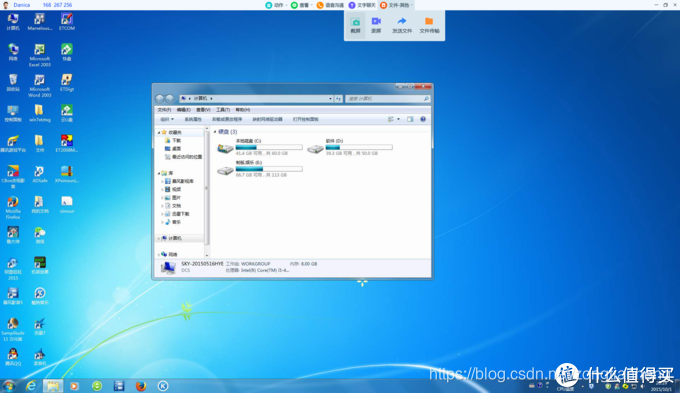
Task: Click 系统属性 in Explorer toolbar
Action: 193,119
